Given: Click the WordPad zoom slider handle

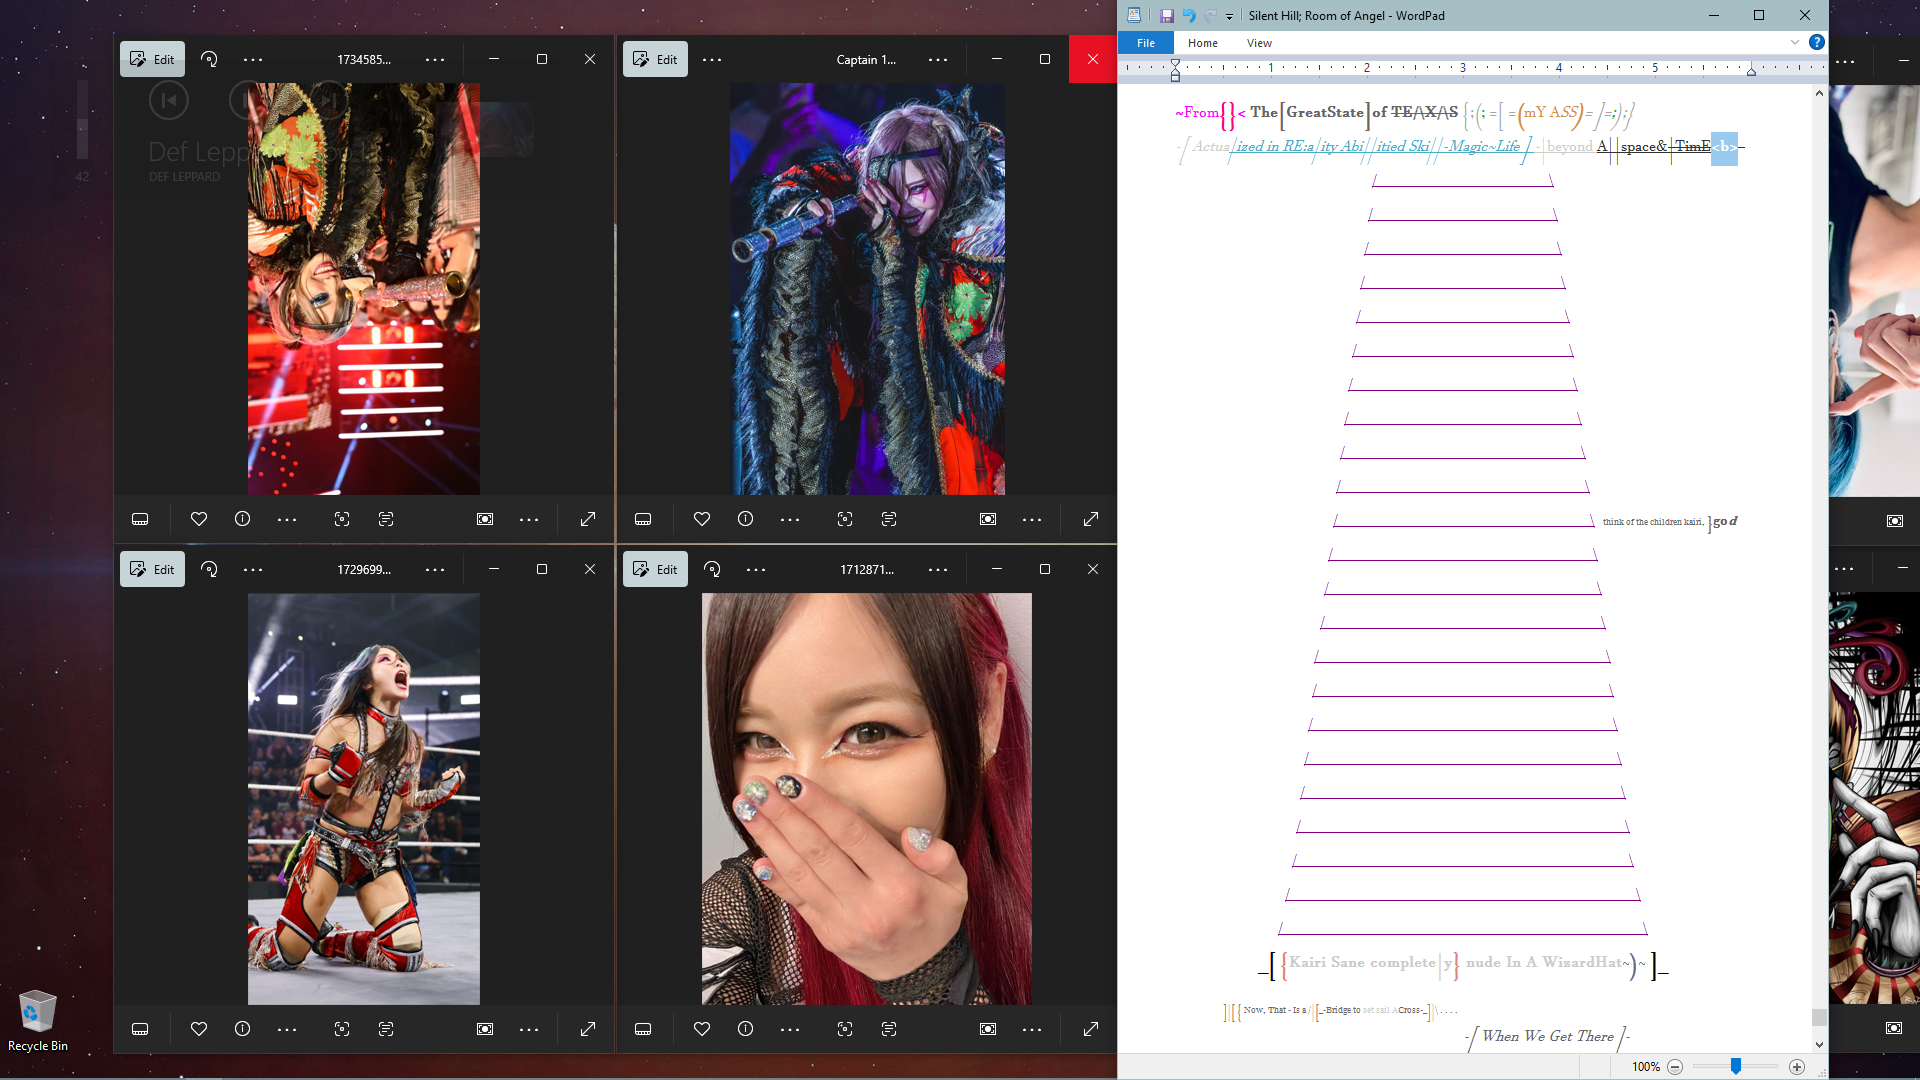Looking at the screenshot, I should [1736, 1067].
